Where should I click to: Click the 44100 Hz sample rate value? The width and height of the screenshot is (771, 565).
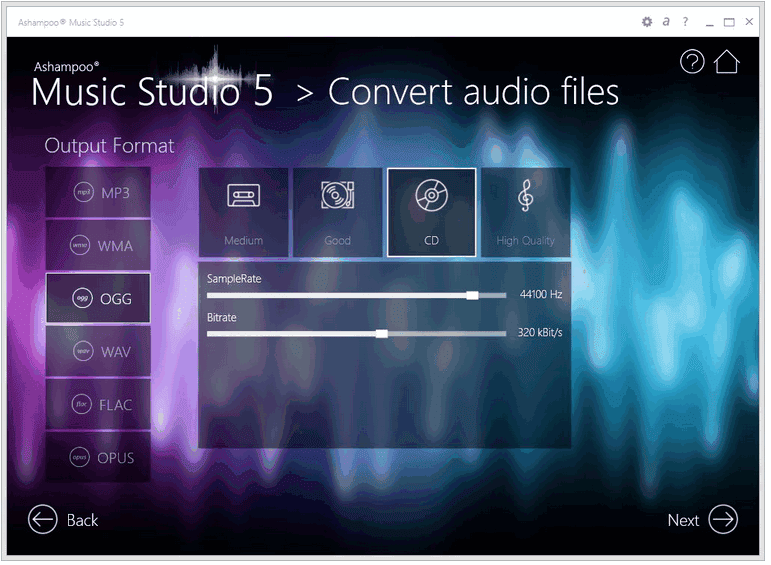pyautogui.click(x=541, y=295)
